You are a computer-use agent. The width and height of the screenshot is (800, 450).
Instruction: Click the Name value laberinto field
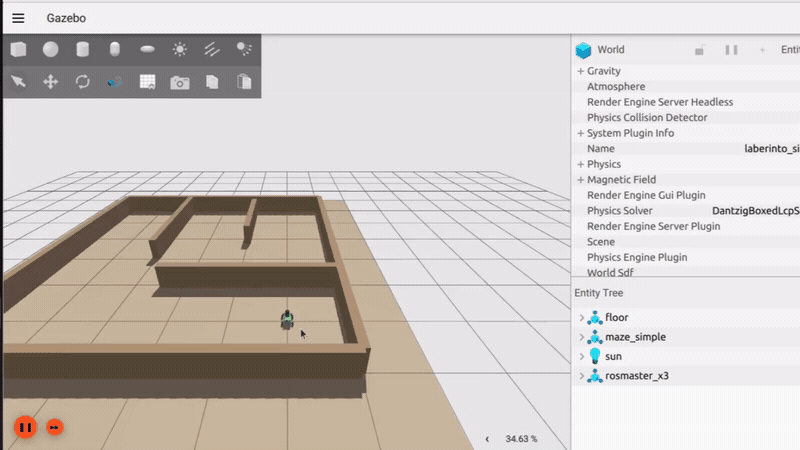[x=771, y=148]
